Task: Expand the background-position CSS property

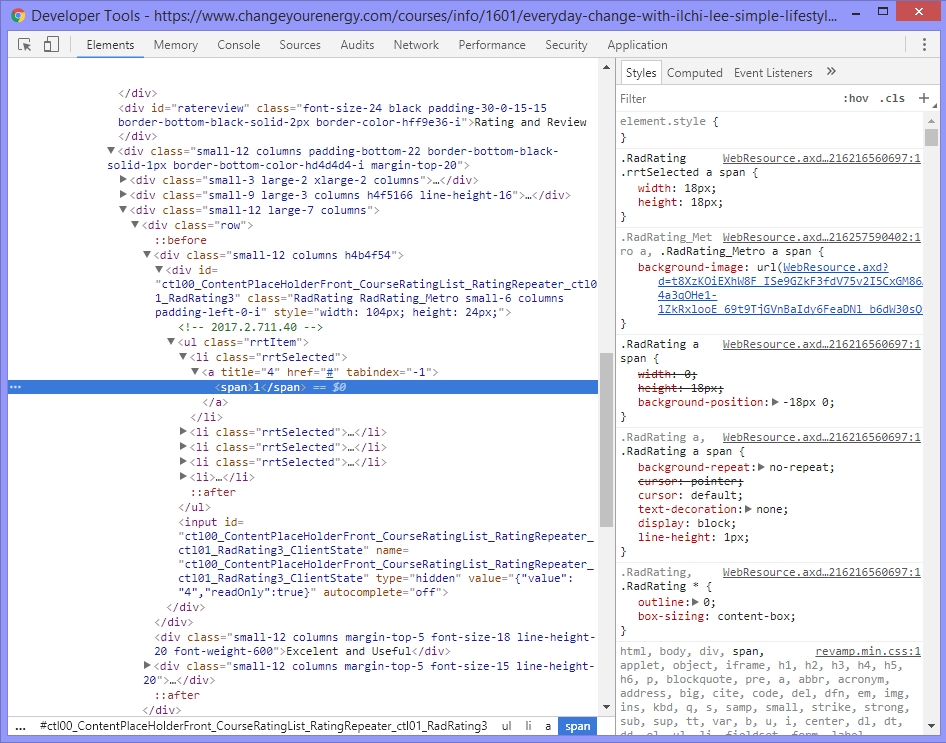Action: tap(777, 402)
